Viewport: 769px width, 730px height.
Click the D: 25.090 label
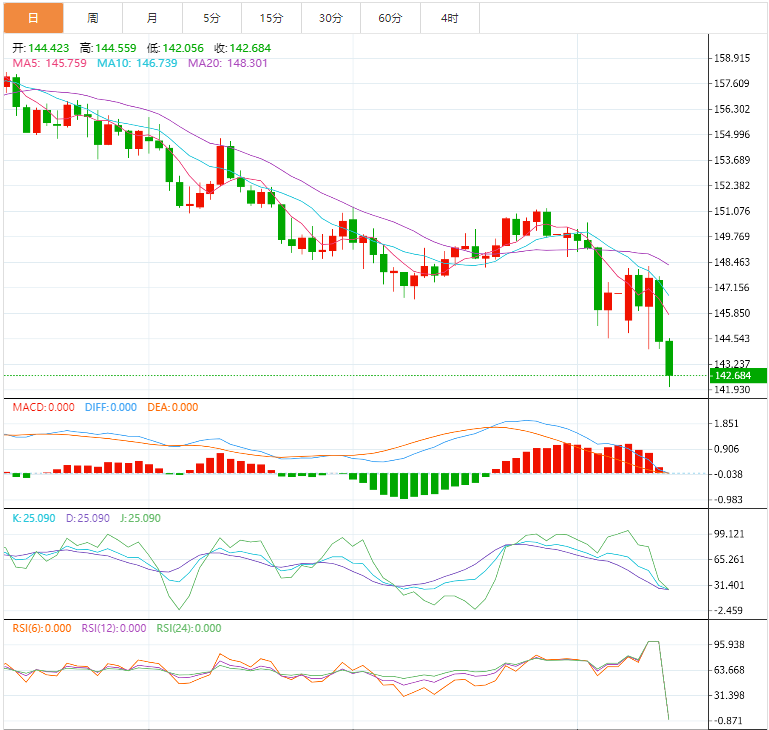88,518
